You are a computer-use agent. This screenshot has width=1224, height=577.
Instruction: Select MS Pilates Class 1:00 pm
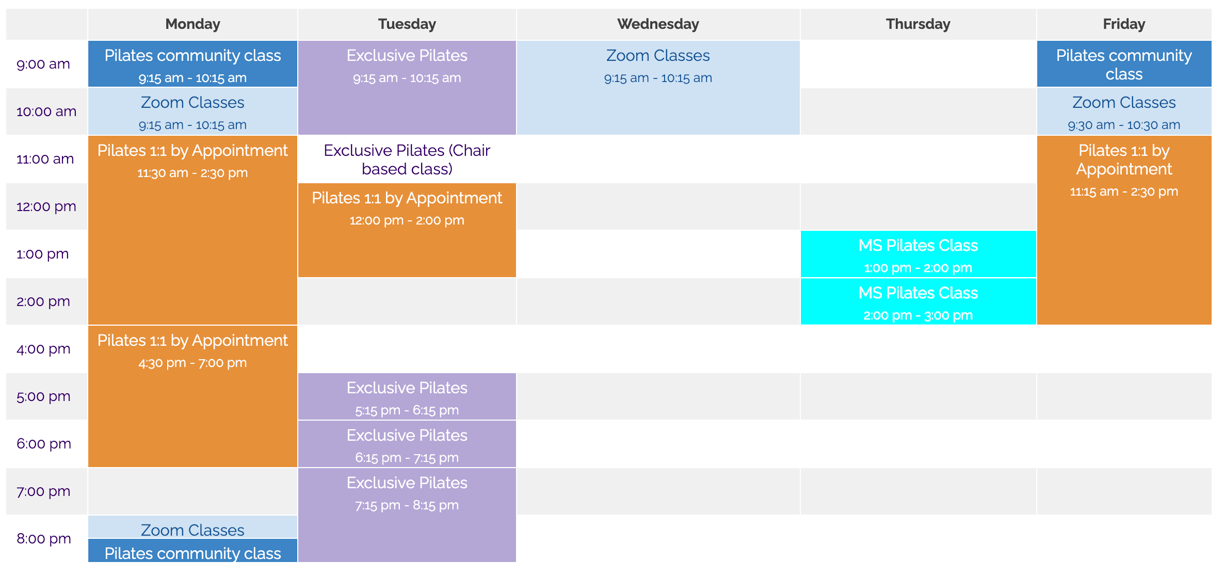click(918, 254)
